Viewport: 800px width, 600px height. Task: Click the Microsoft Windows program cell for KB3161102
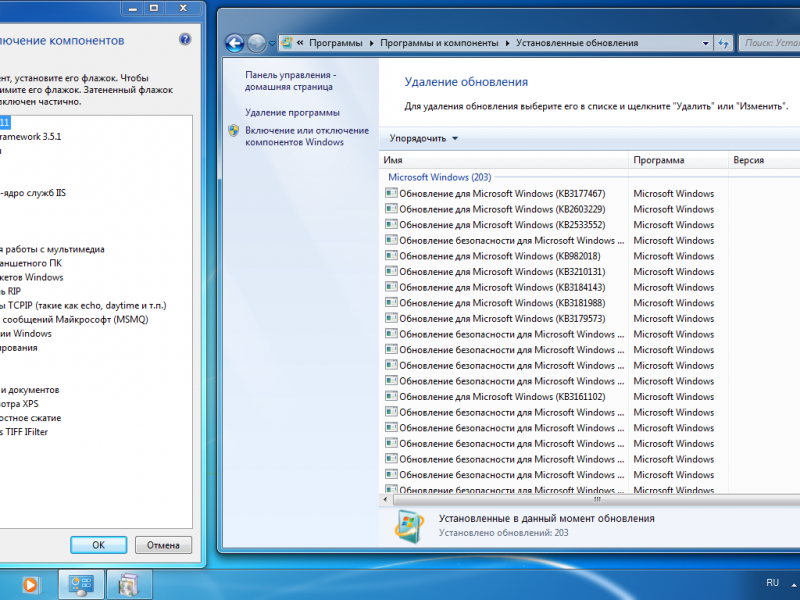coord(673,396)
